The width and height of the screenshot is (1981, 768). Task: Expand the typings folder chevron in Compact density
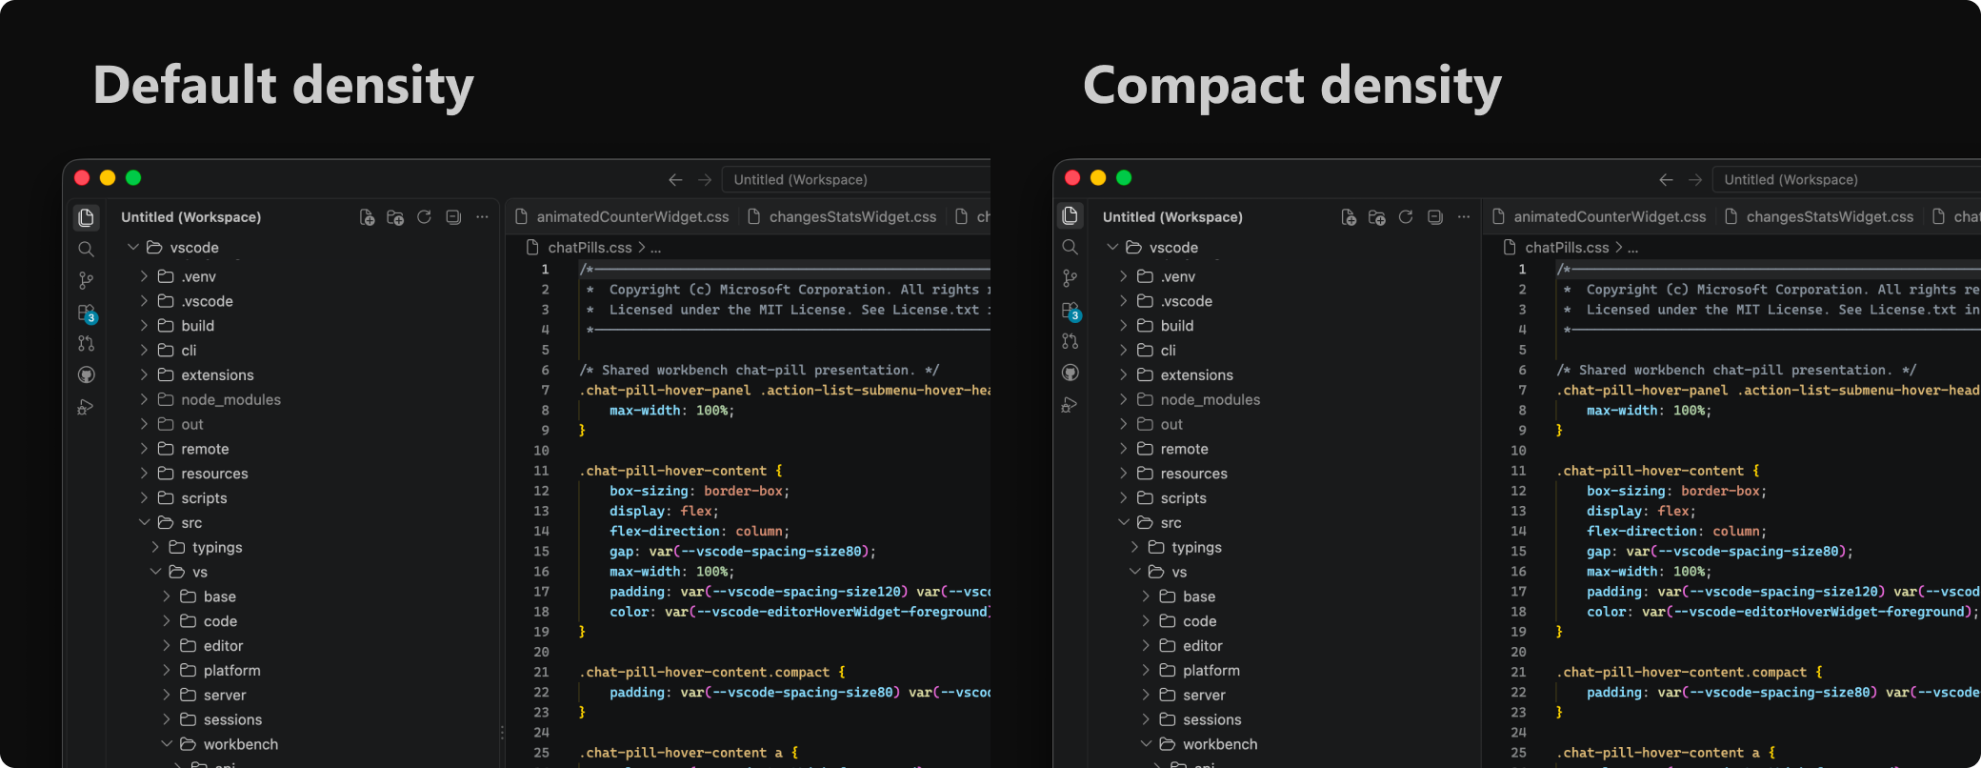point(1135,547)
